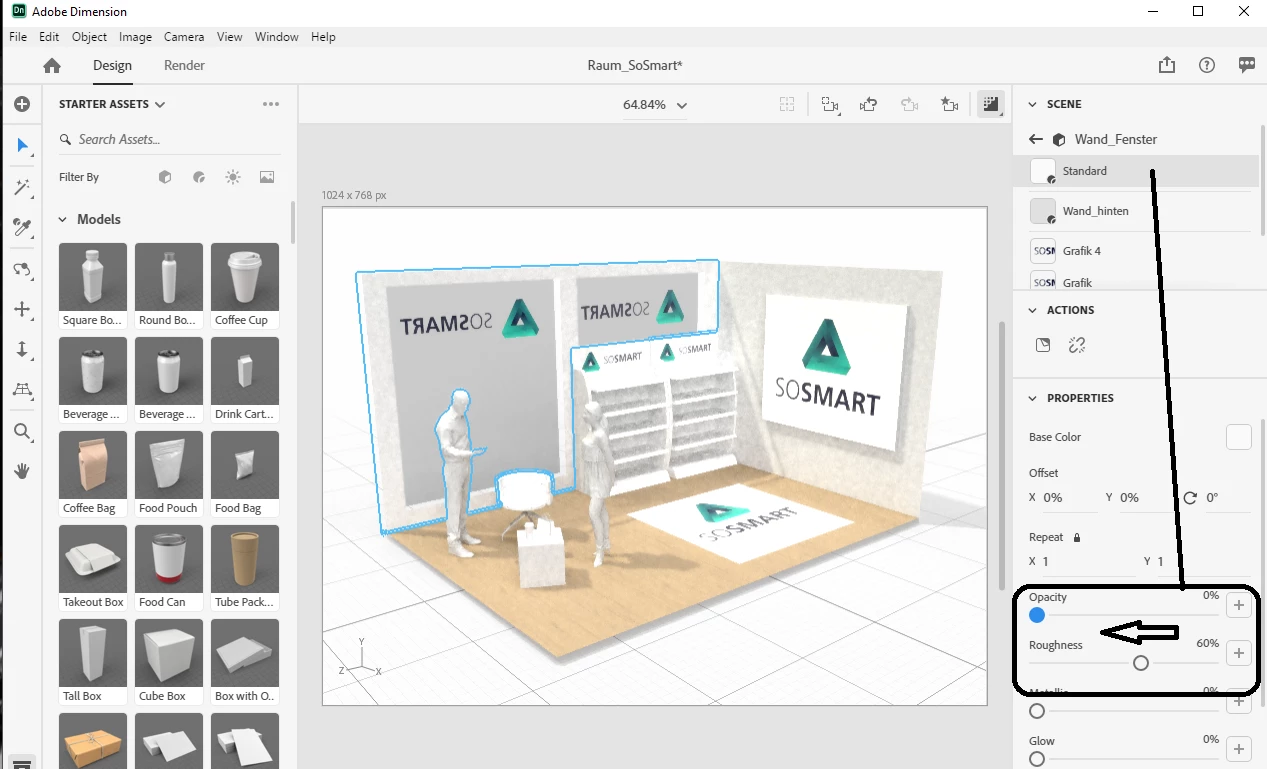This screenshot has width=1267, height=769.
Task: Open the Share export icon
Action: 1167,65
